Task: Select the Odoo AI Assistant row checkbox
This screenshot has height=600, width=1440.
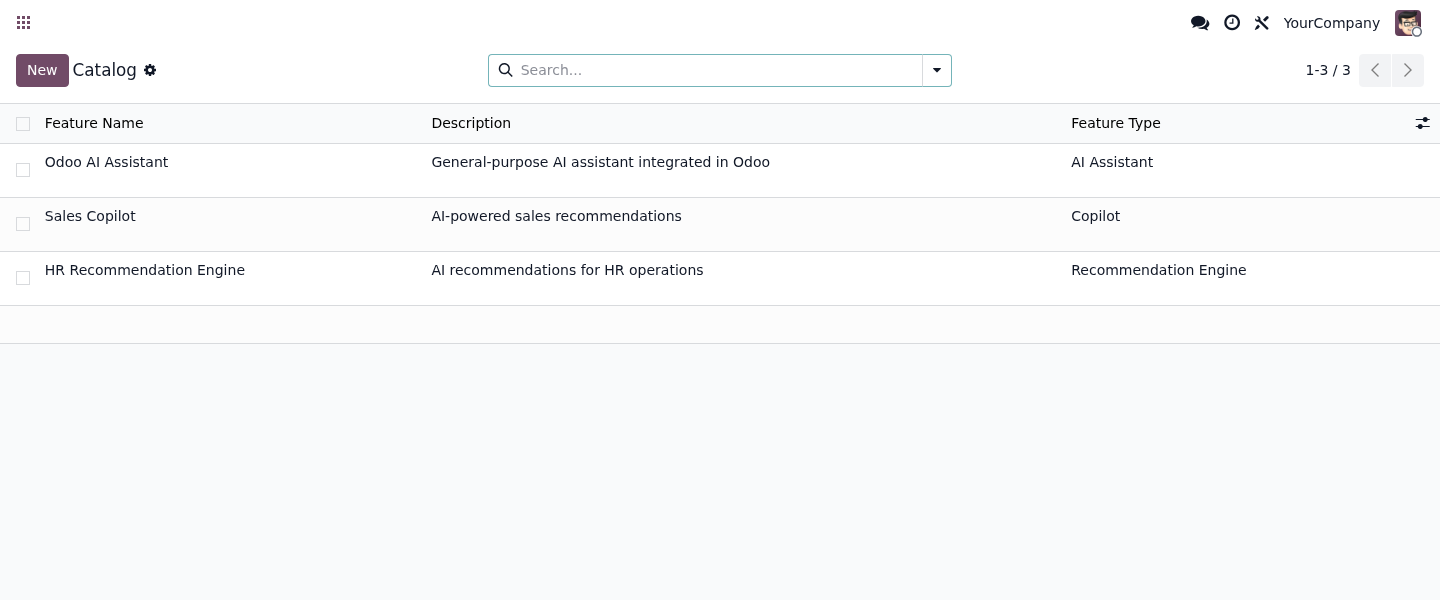Action: (23, 170)
